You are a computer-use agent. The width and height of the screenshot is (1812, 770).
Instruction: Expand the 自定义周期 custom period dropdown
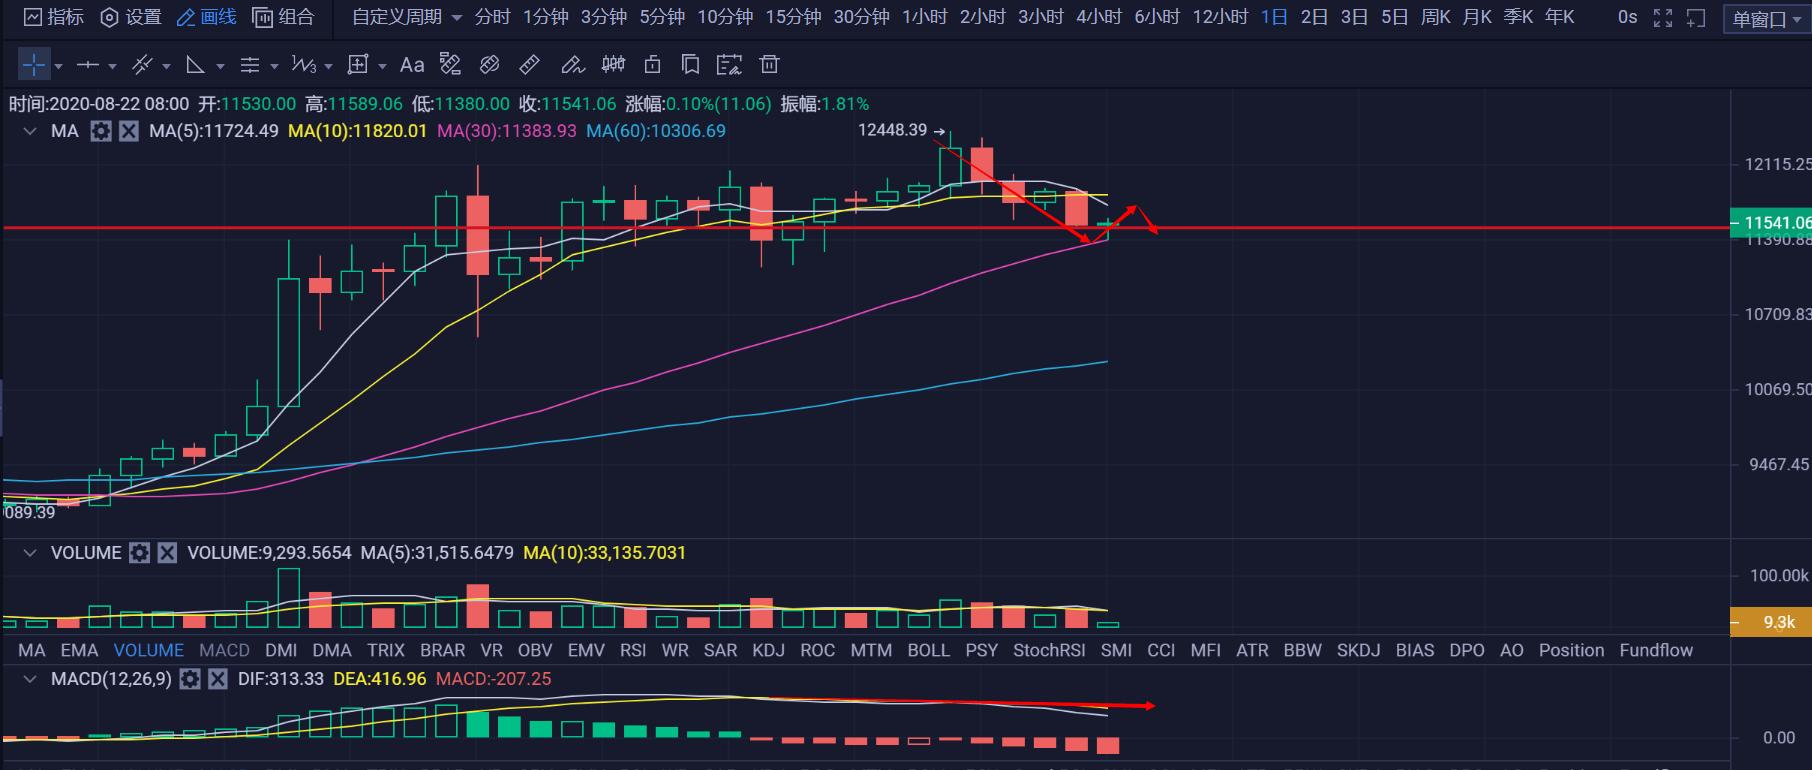pos(407,17)
